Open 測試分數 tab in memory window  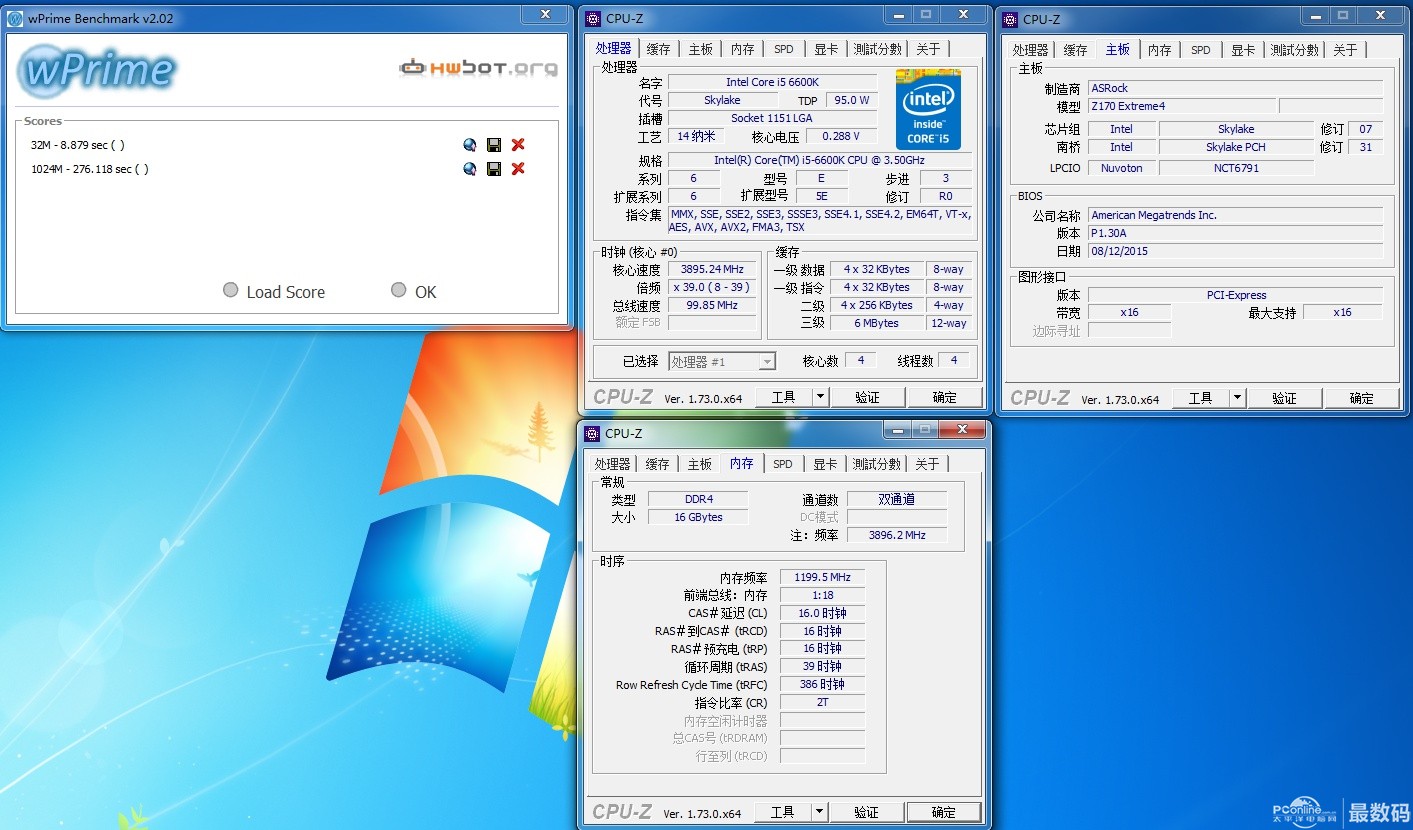click(877, 464)
